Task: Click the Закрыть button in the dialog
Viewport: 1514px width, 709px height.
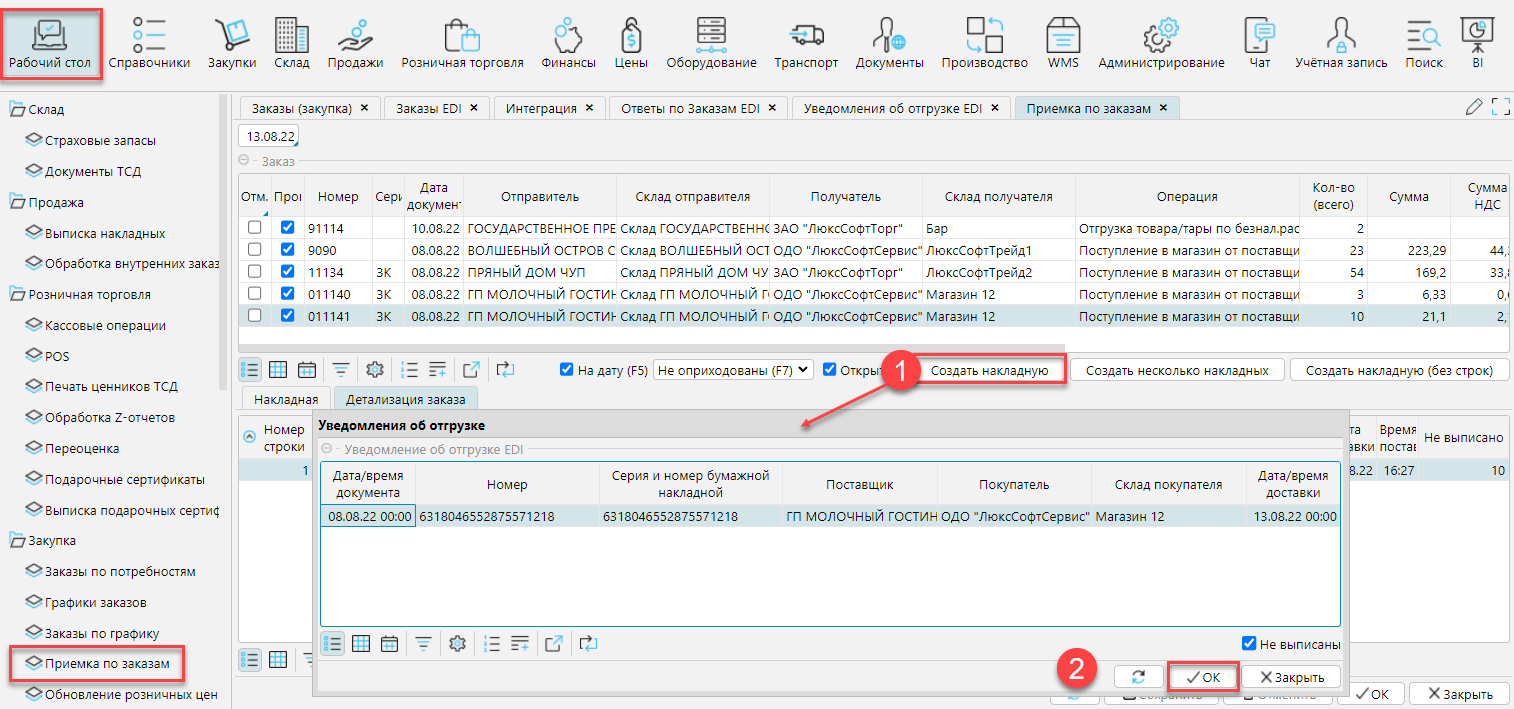Action: [x=1290, y=677]
